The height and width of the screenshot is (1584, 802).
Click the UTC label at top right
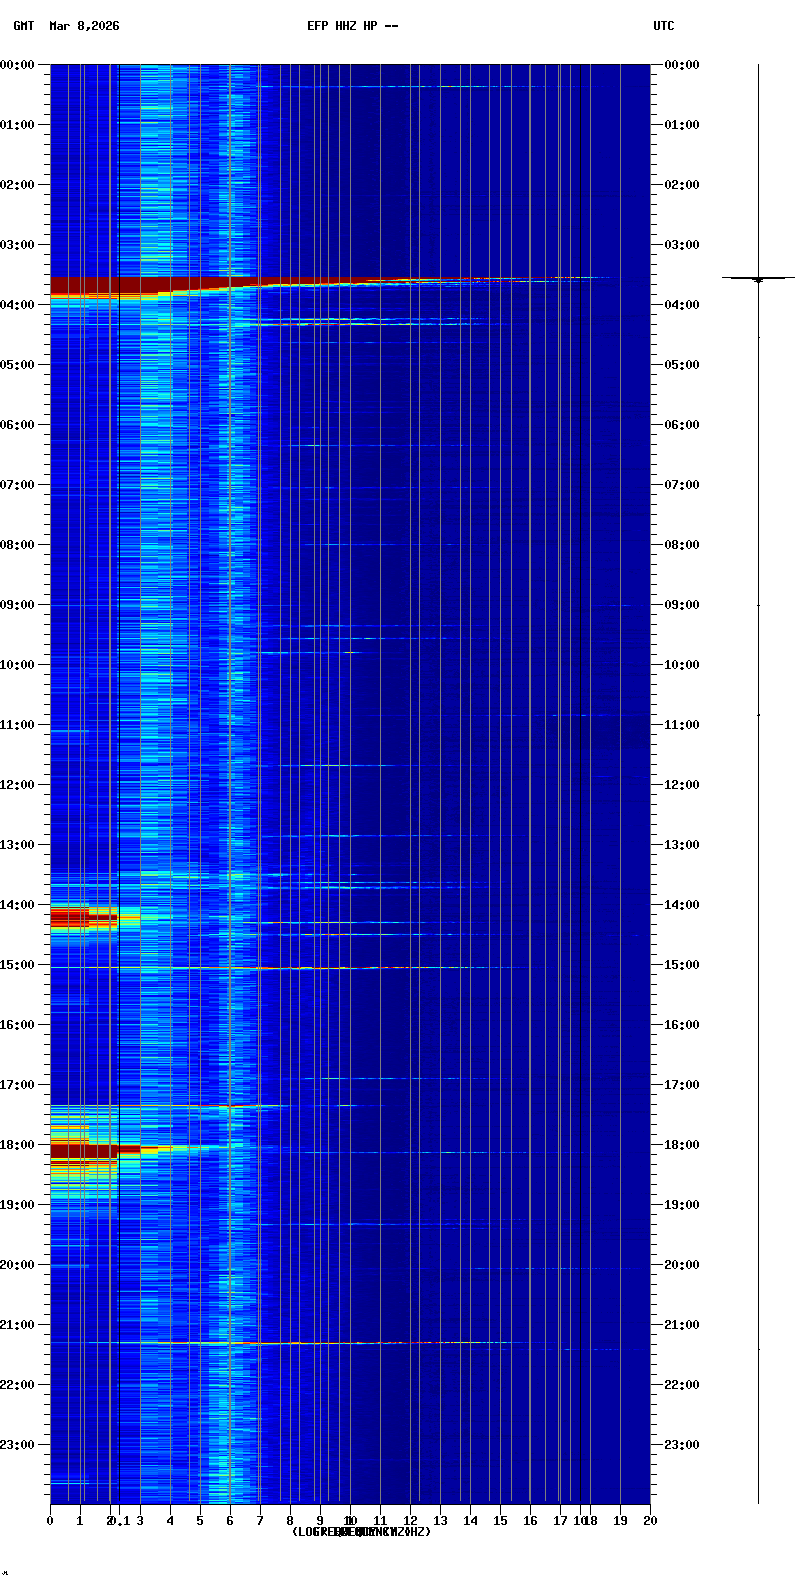[x=664, y=26]
